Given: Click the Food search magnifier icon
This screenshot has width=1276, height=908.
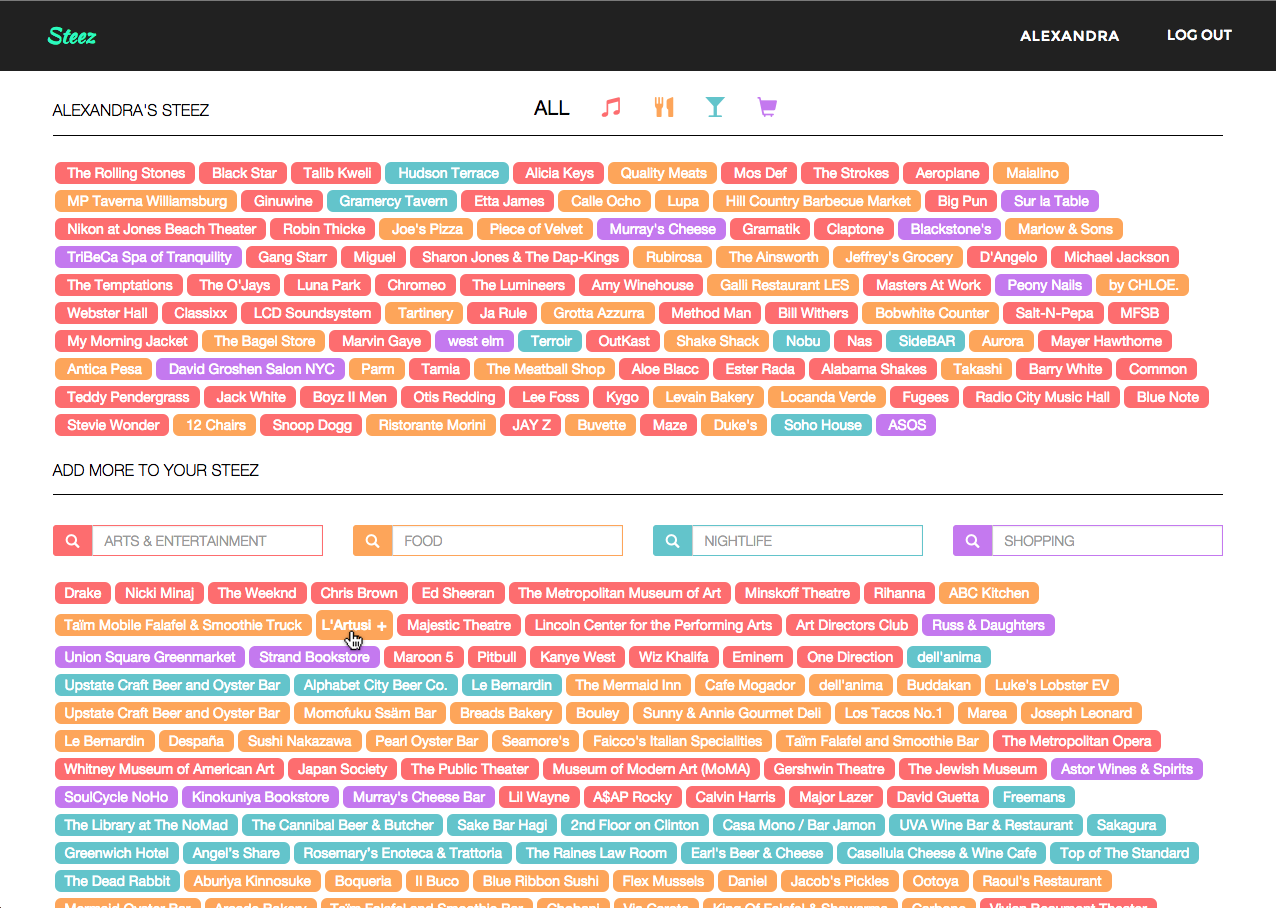Looking at the screenshot, I should coord(372,541).
